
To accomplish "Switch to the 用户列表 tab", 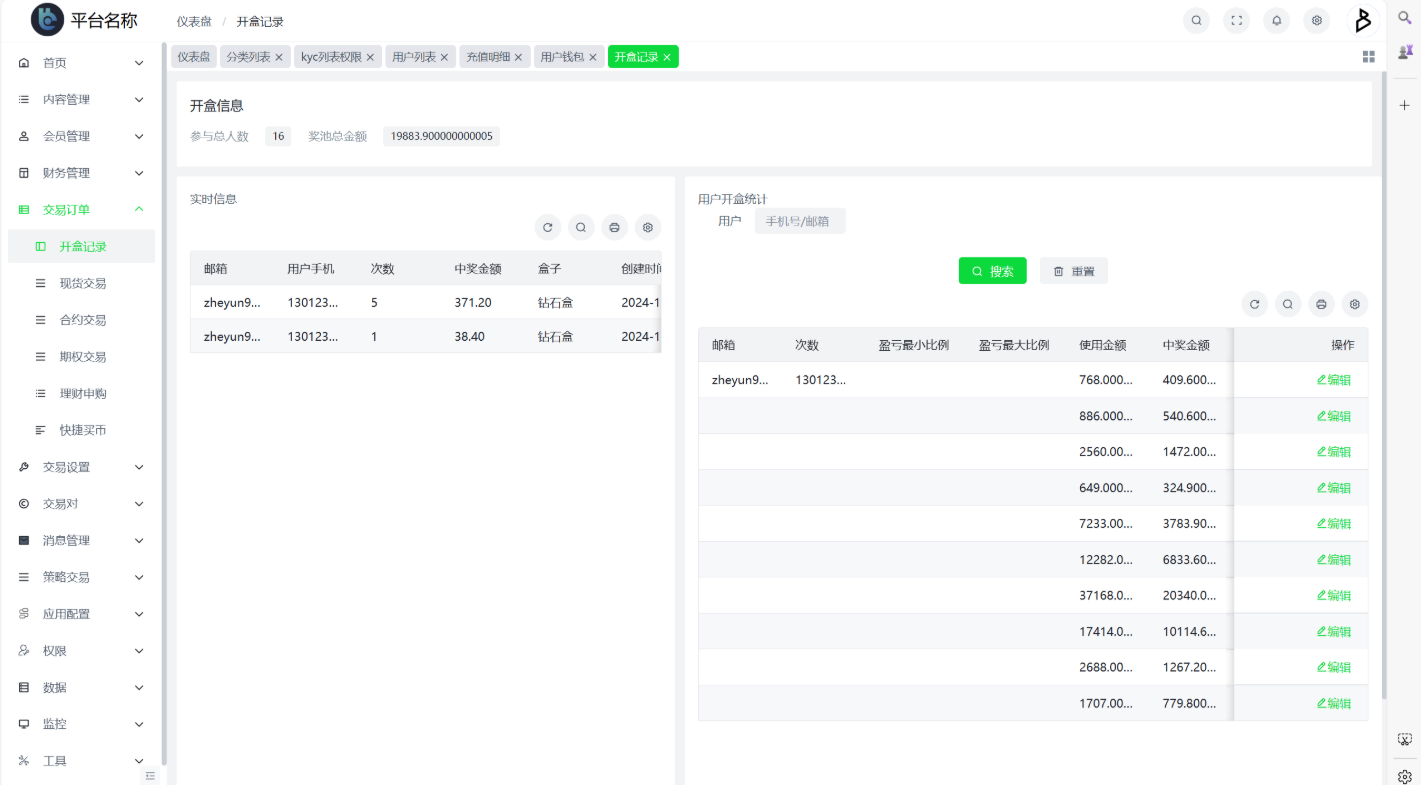I will (x=414, y=57).
